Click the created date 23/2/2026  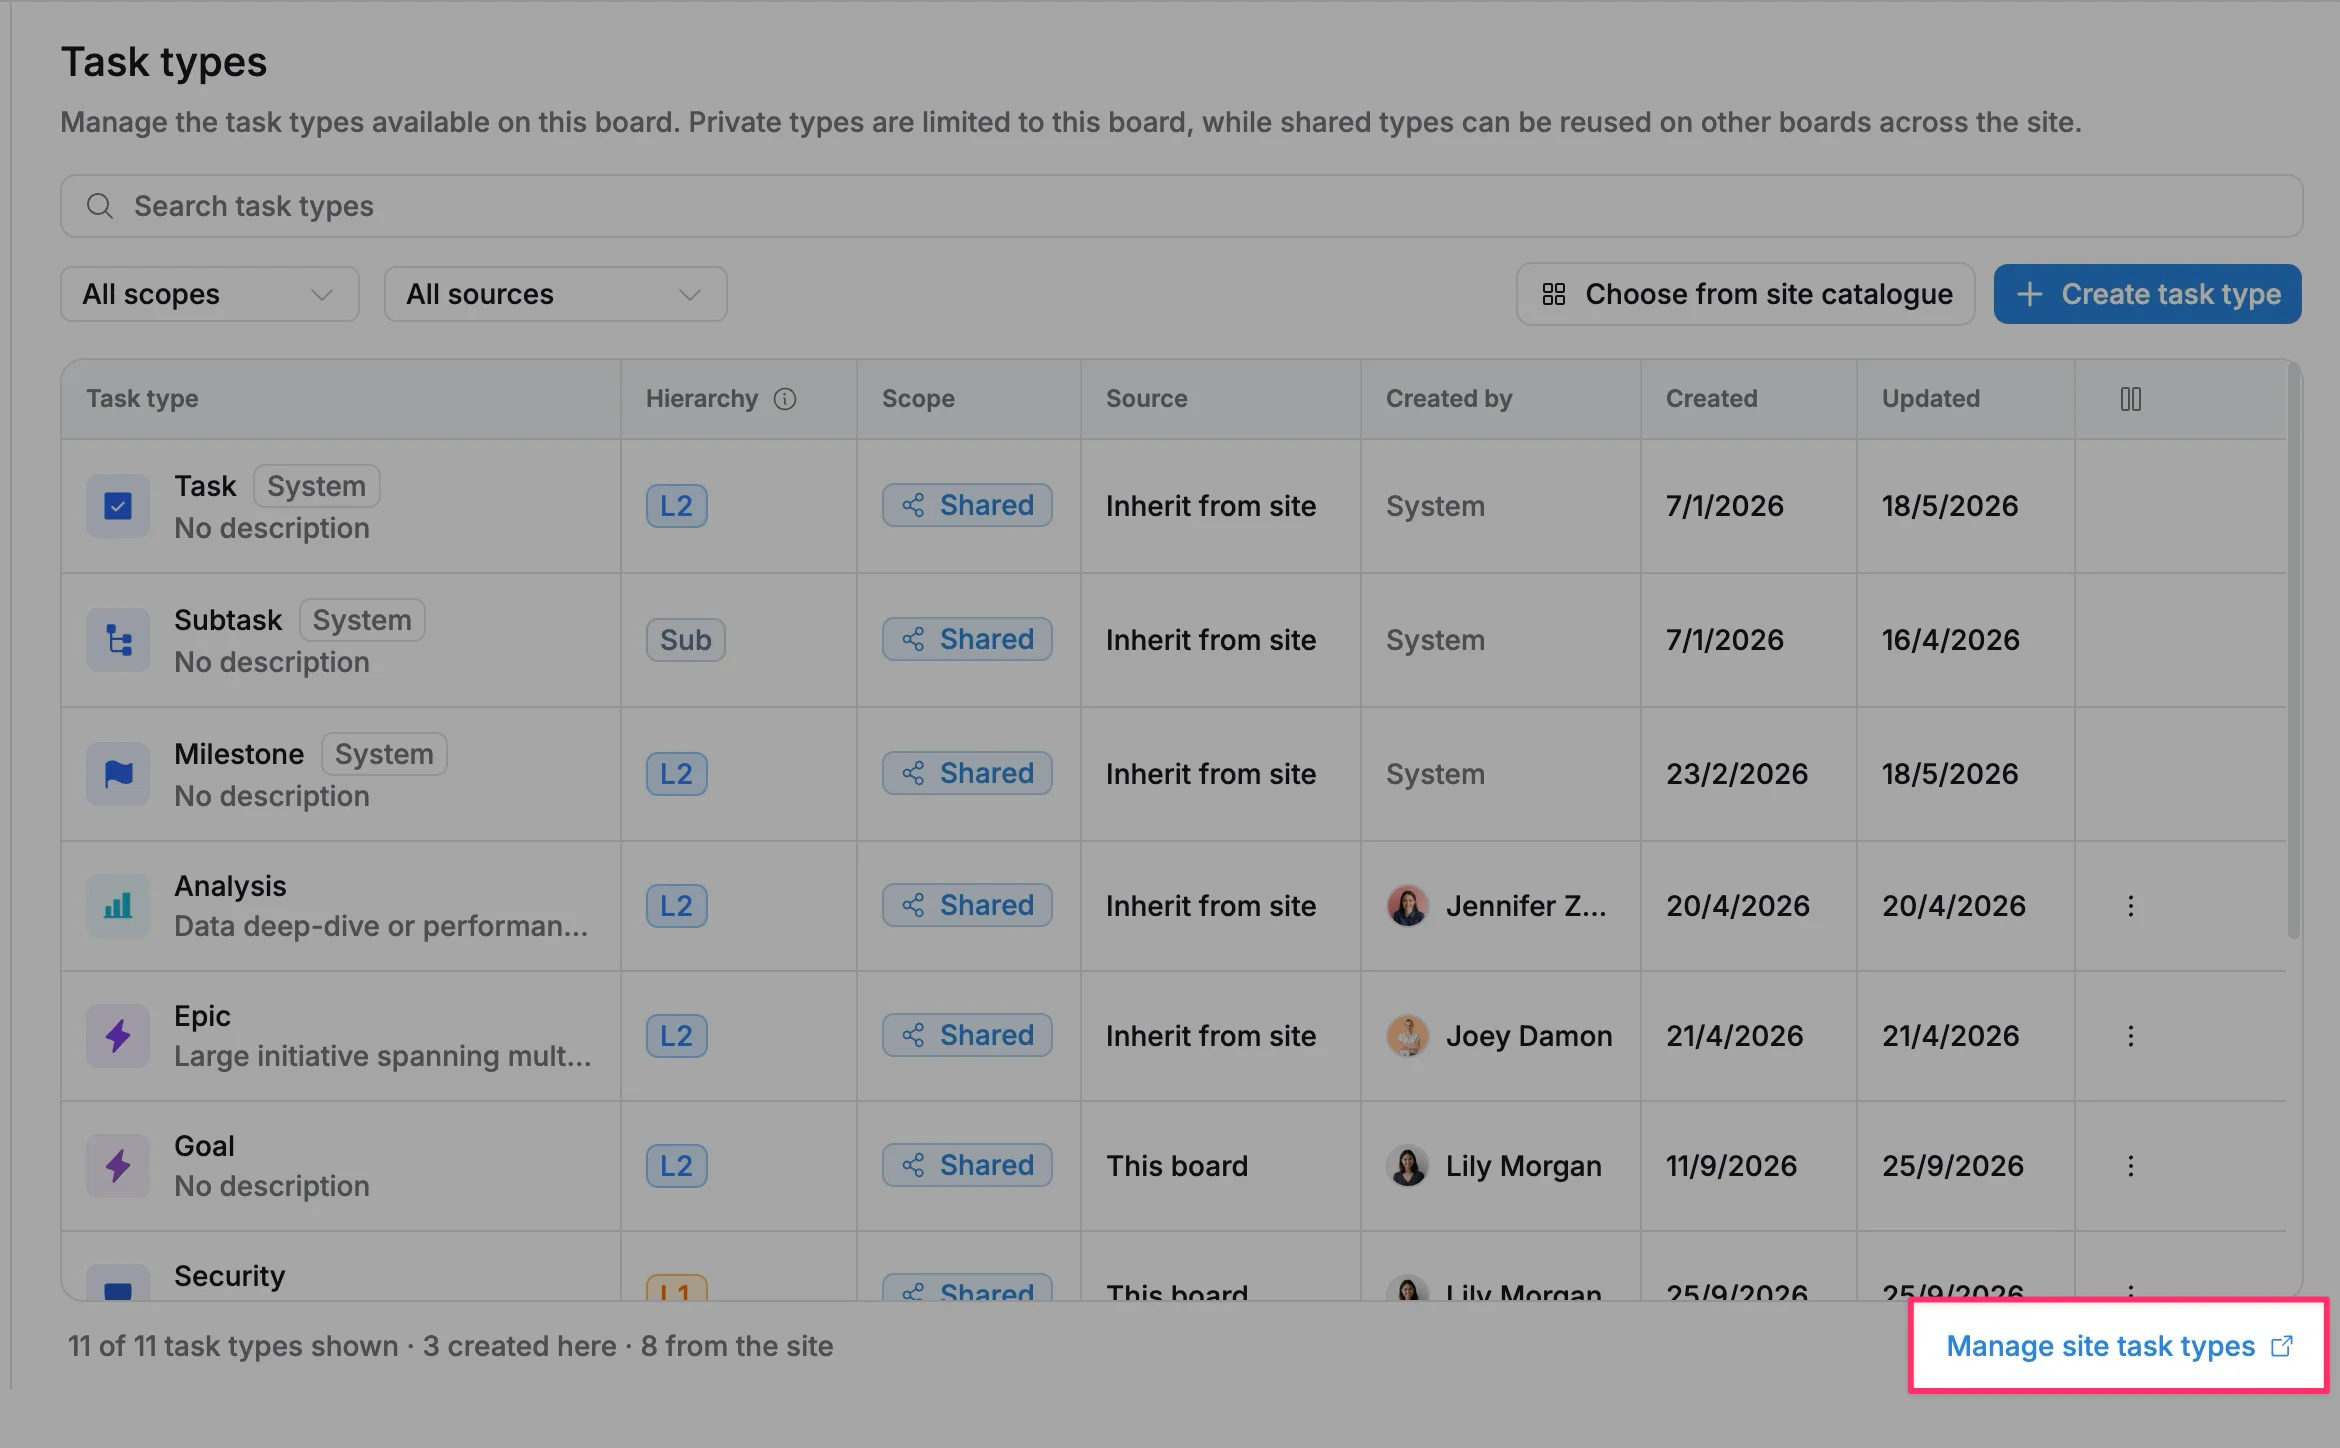tap(1737, 774)
